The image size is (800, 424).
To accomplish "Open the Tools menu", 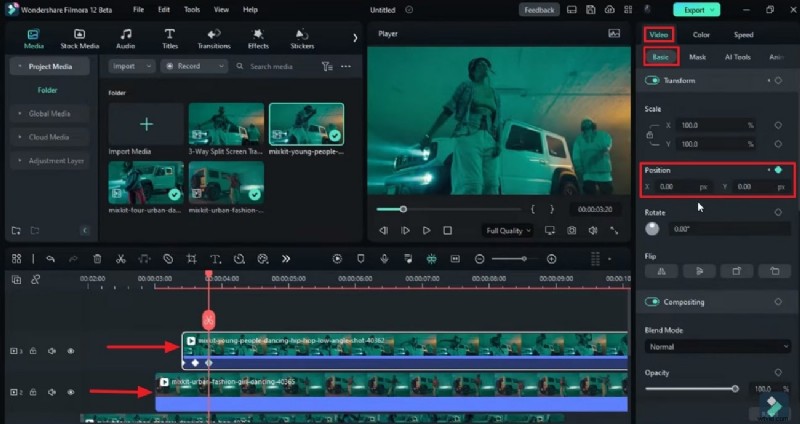I will click(191, 9).
